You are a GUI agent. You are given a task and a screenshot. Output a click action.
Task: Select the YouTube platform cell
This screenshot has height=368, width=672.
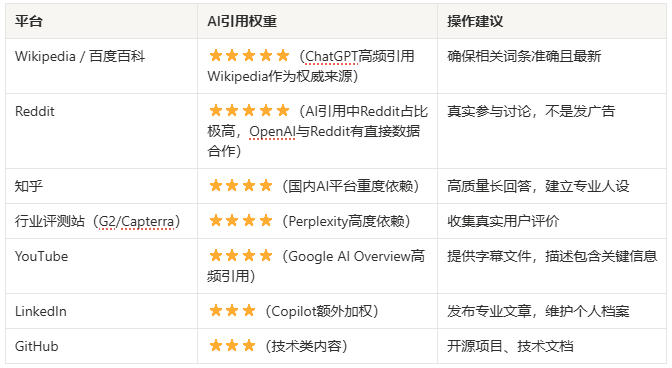point(101,266)
